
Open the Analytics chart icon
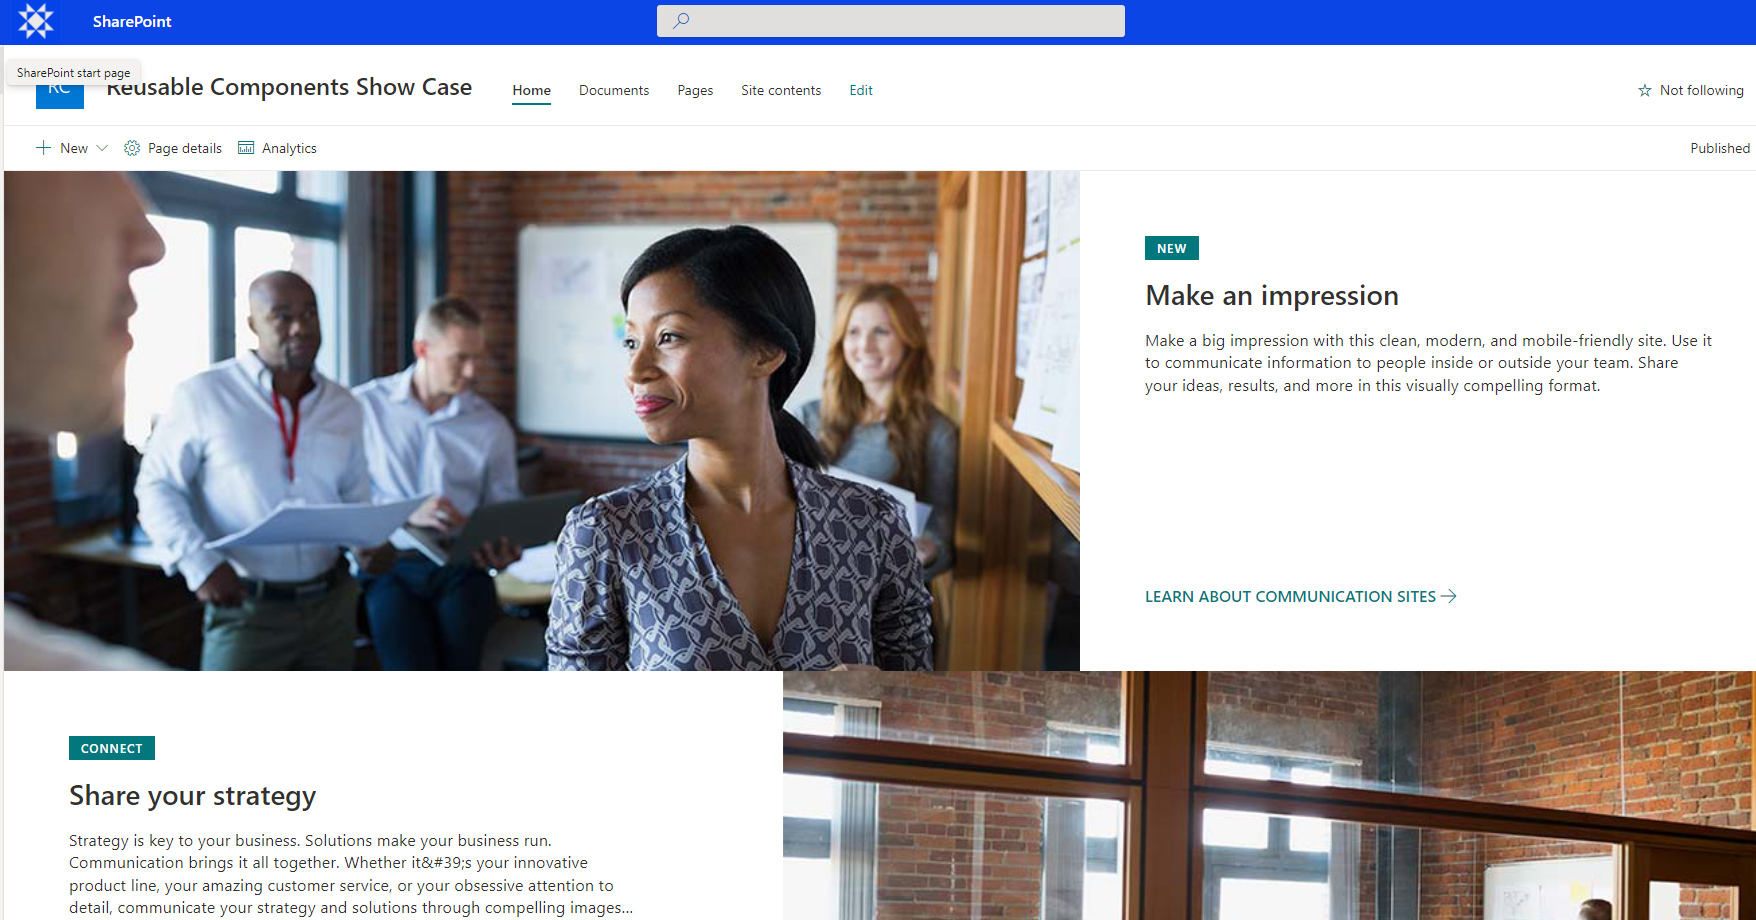click(x=246, y=148)
